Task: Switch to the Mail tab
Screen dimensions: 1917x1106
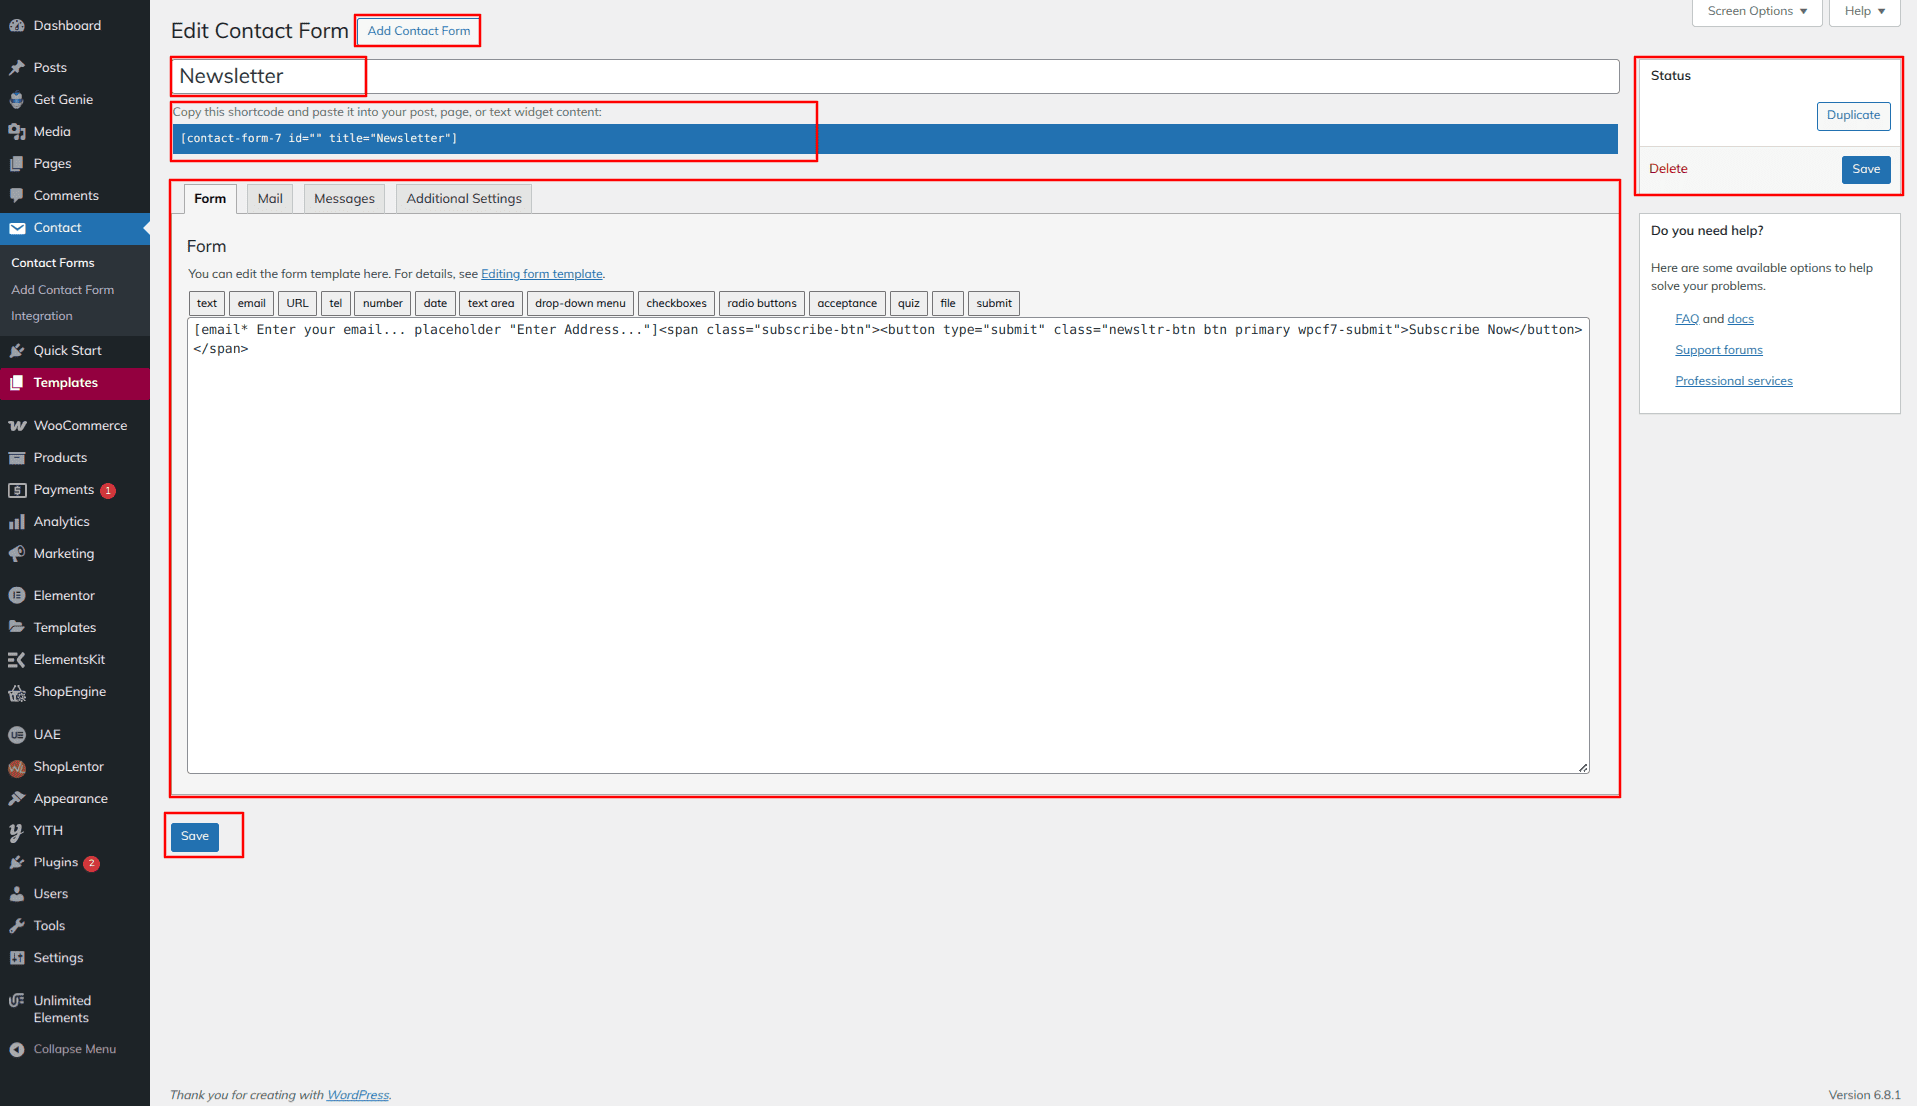Action: pos(270,199)
